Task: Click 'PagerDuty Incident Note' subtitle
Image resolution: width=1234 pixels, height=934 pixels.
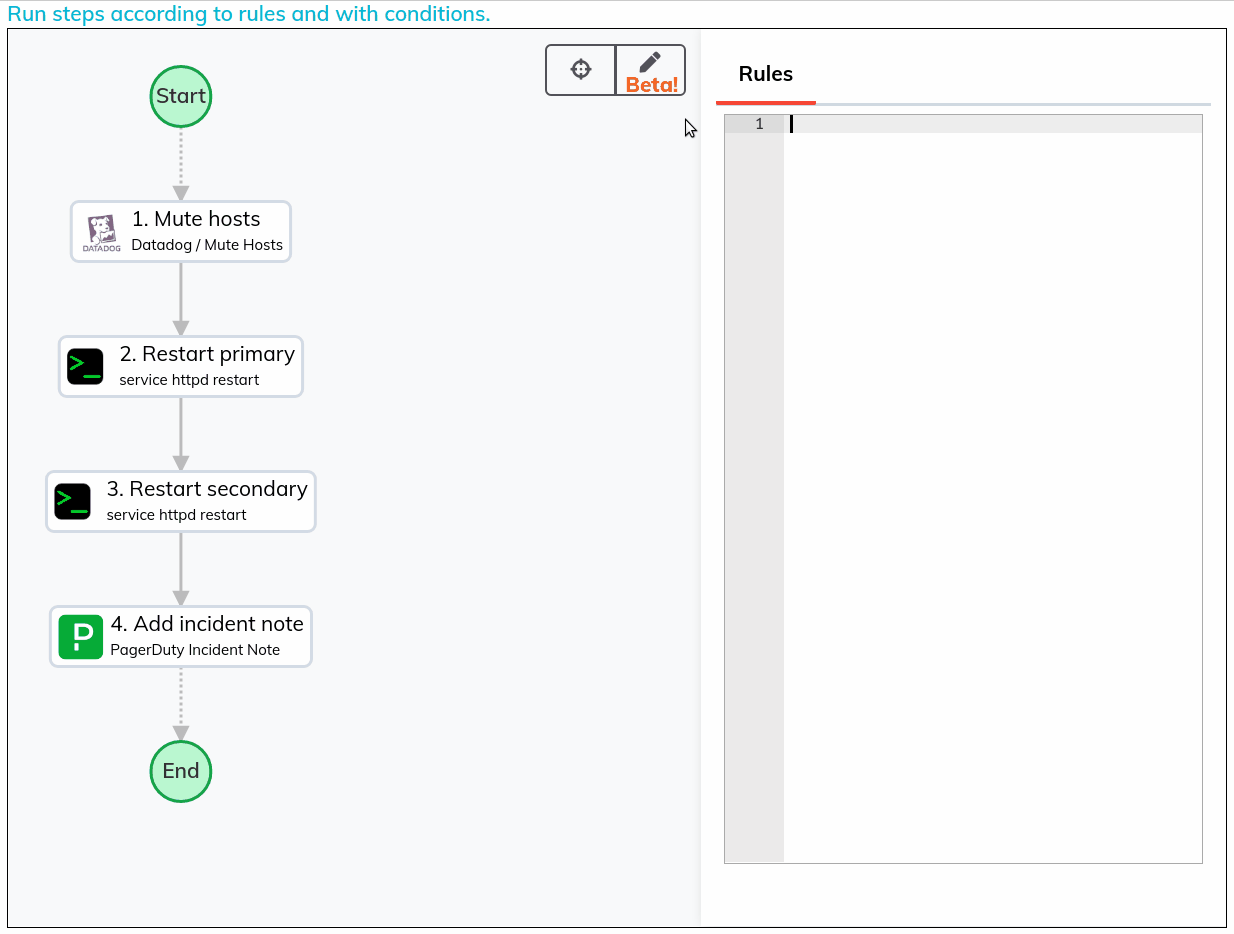Action: point(195,650)
